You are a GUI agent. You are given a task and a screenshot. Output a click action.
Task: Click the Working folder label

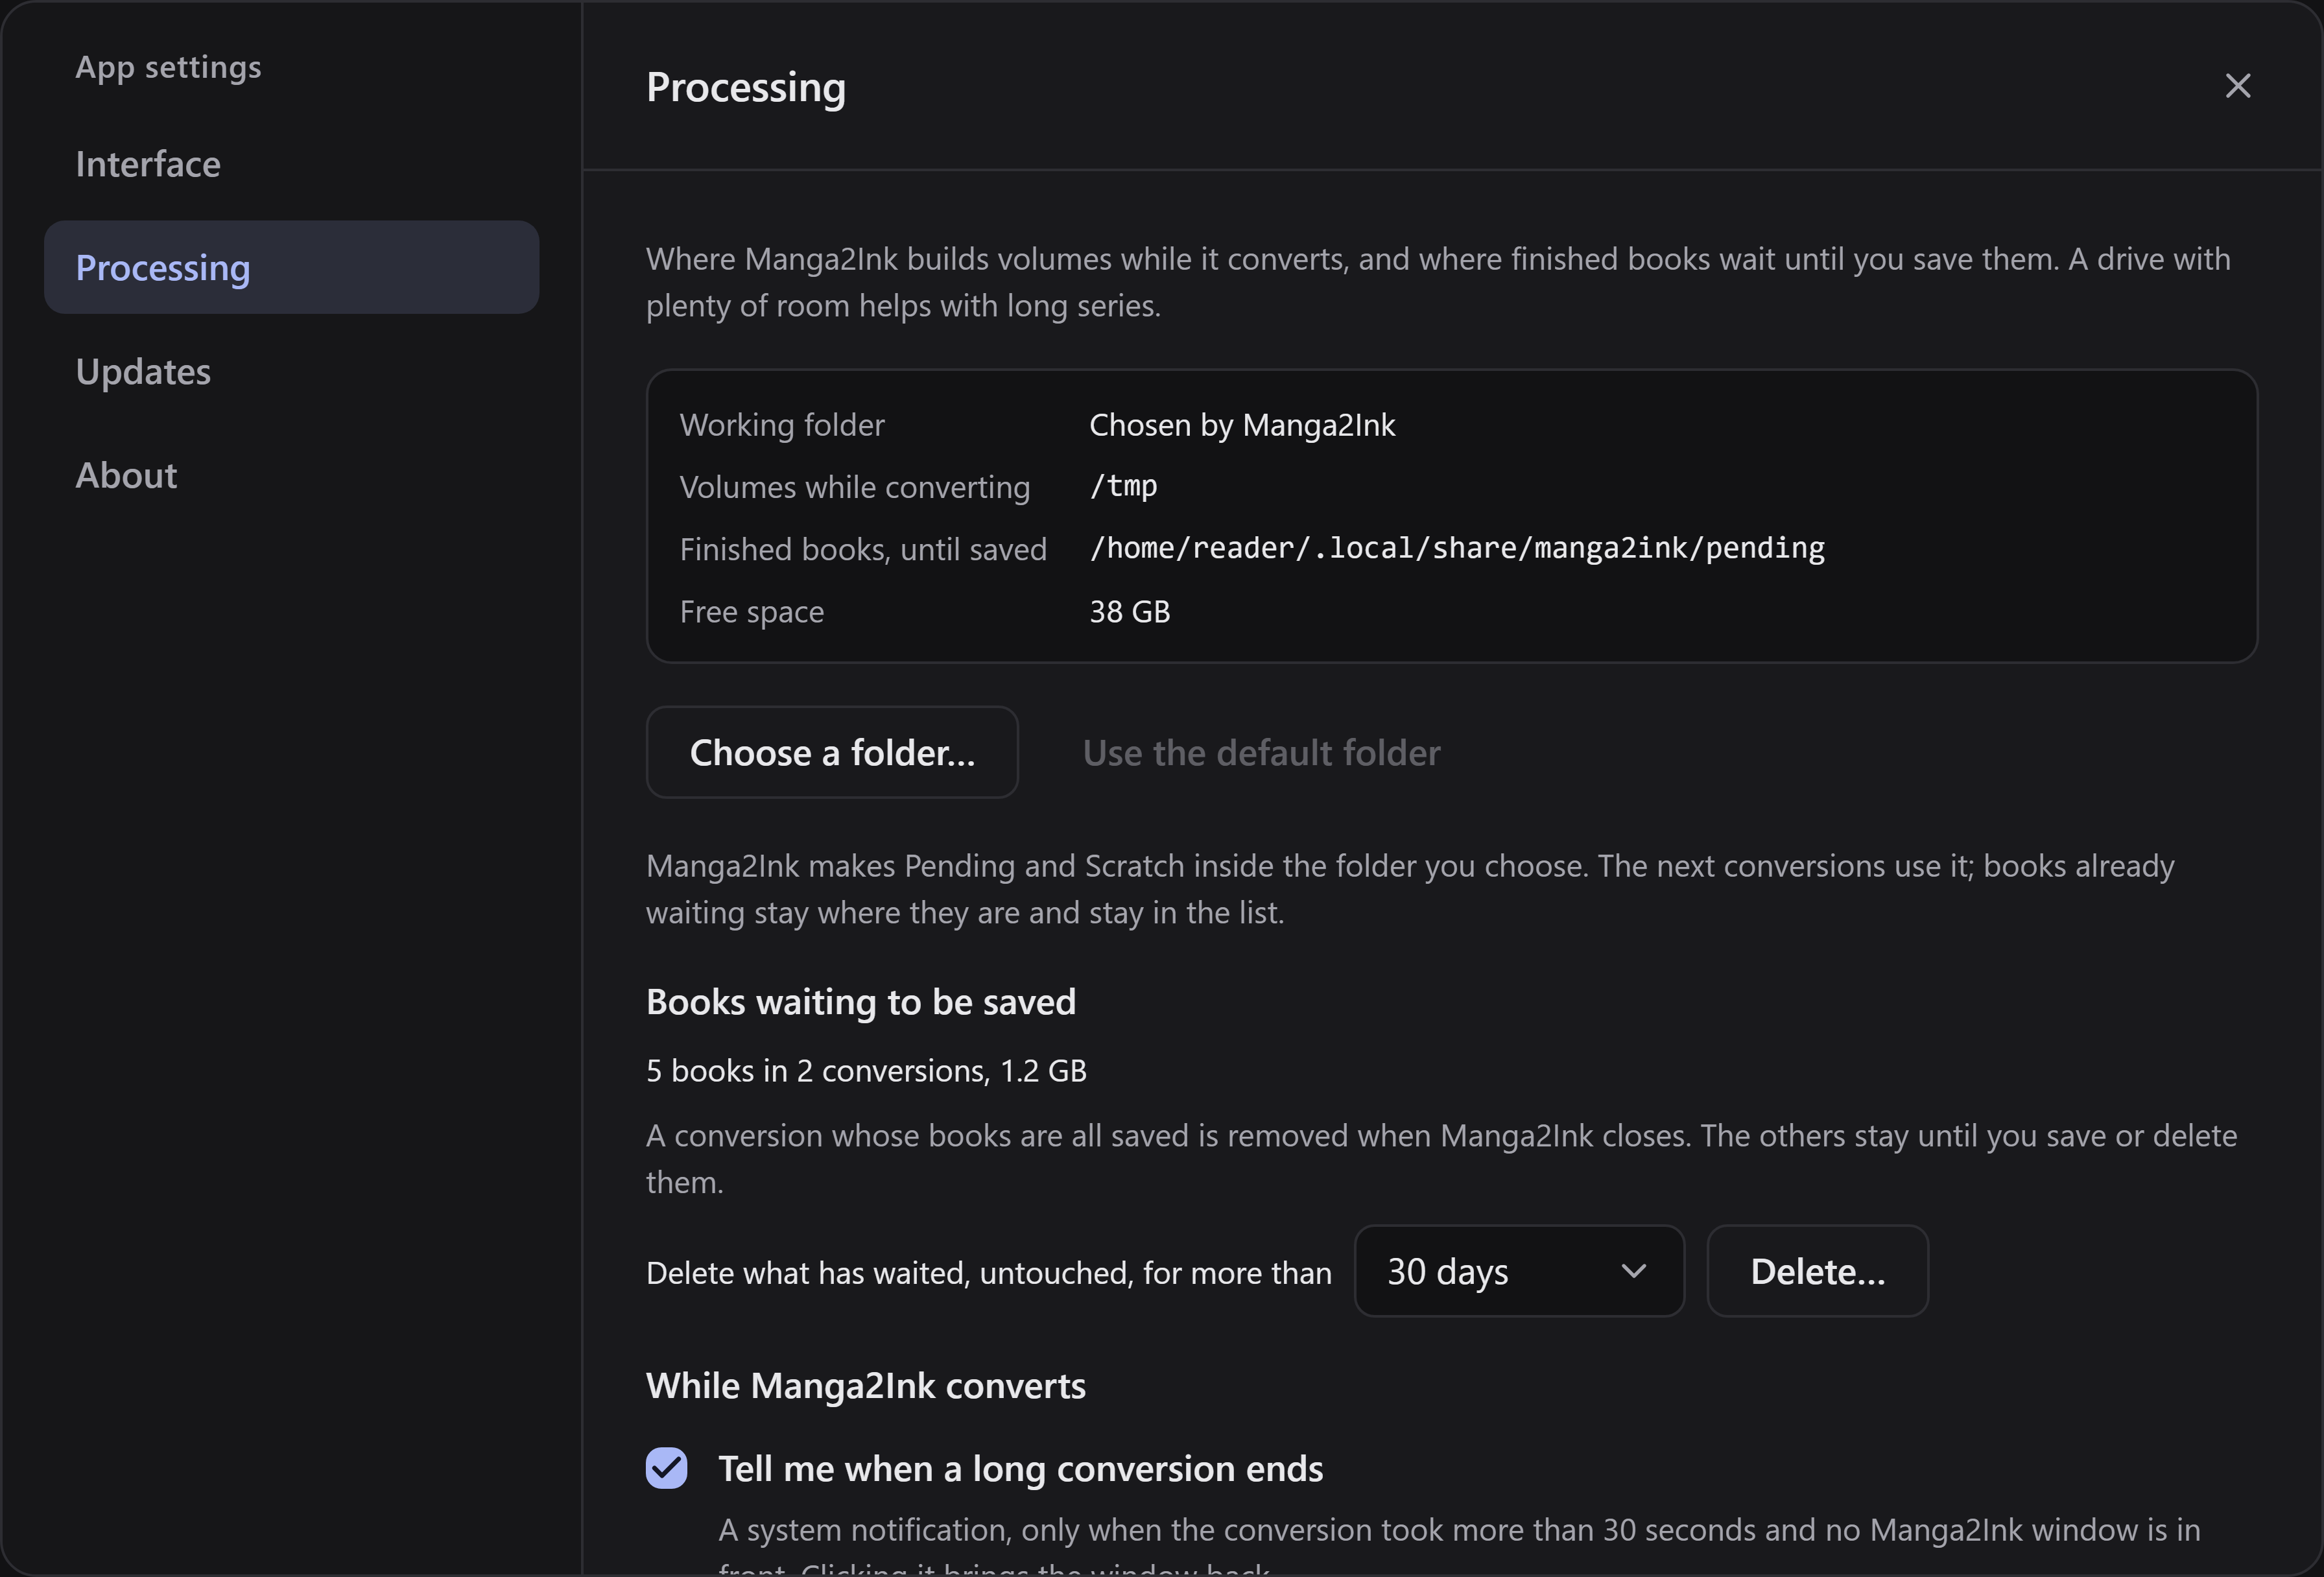coord(782,425)
